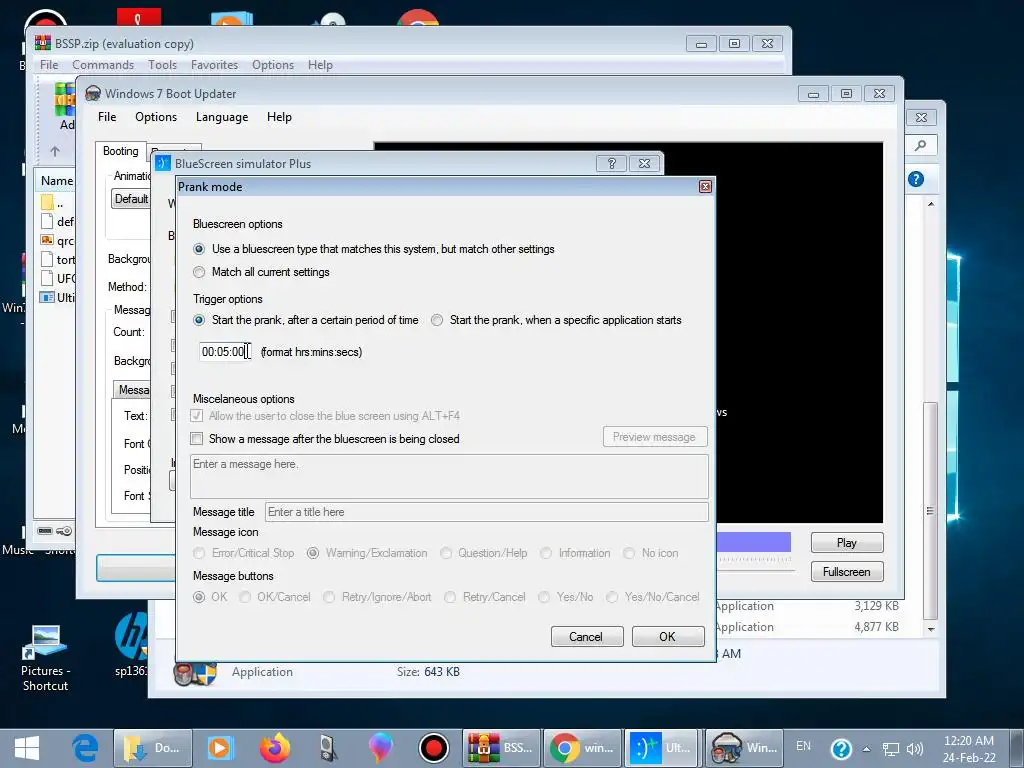The height and width of the screenshot is (768, 1024).
Task: Switch to the Booting tab in Boot Updater
Action: pyautogui.click(x=121, y=151)
